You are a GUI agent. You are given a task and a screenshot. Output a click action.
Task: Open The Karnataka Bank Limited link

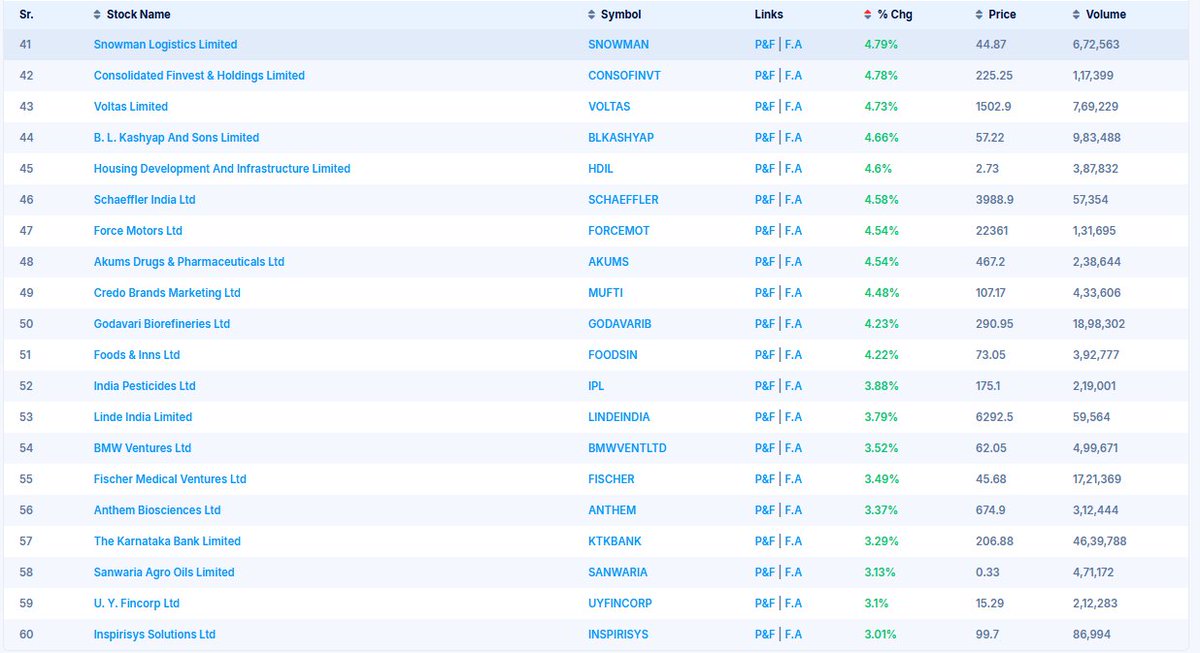167,540
